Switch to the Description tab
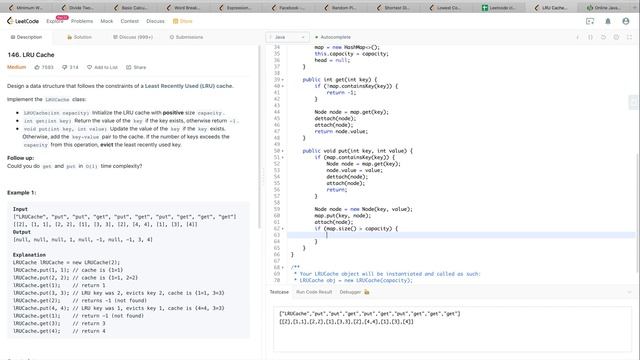640x360 pixels. click(26, 37)
